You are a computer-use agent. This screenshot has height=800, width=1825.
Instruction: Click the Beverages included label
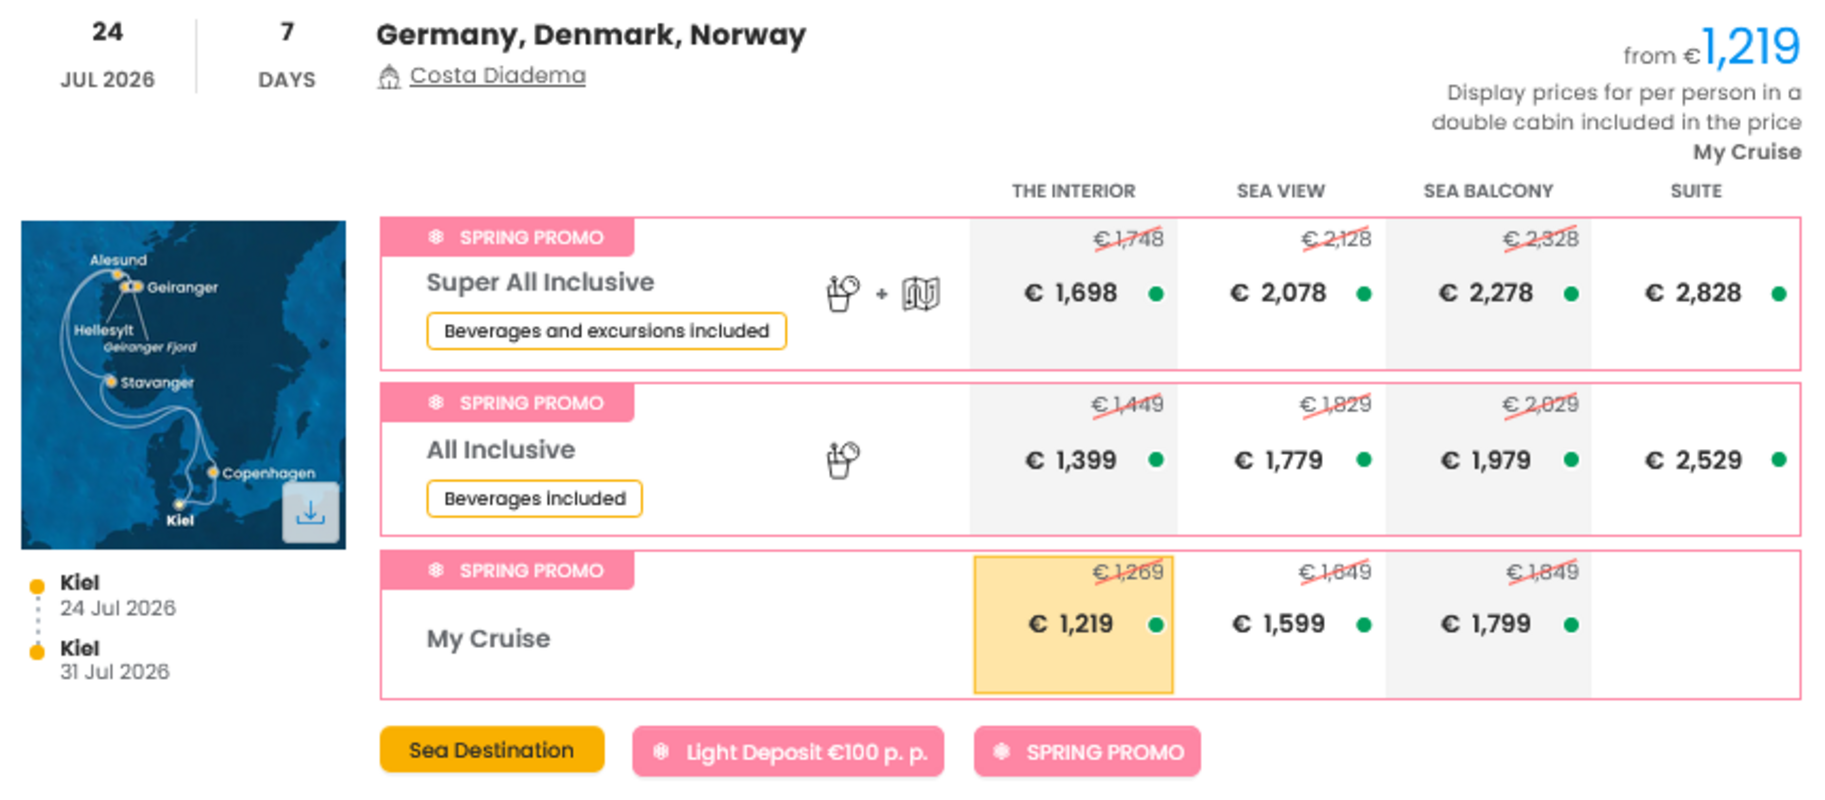(x=534, y=498)
